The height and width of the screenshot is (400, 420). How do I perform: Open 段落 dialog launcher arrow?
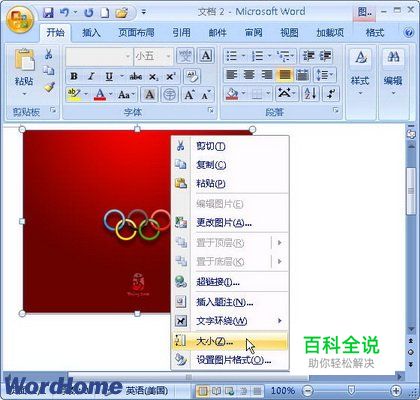(x=336, y=110)
